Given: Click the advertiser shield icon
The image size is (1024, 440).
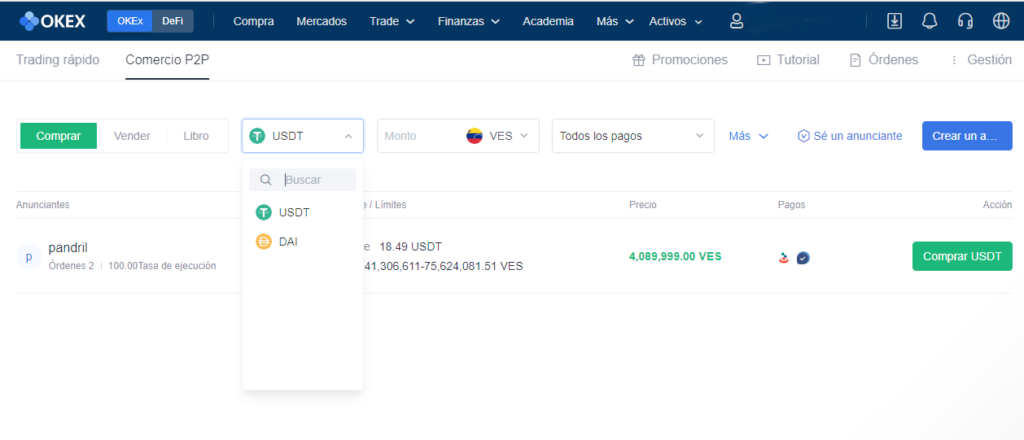Looking at the screenshot, I should tap(804, 136).
